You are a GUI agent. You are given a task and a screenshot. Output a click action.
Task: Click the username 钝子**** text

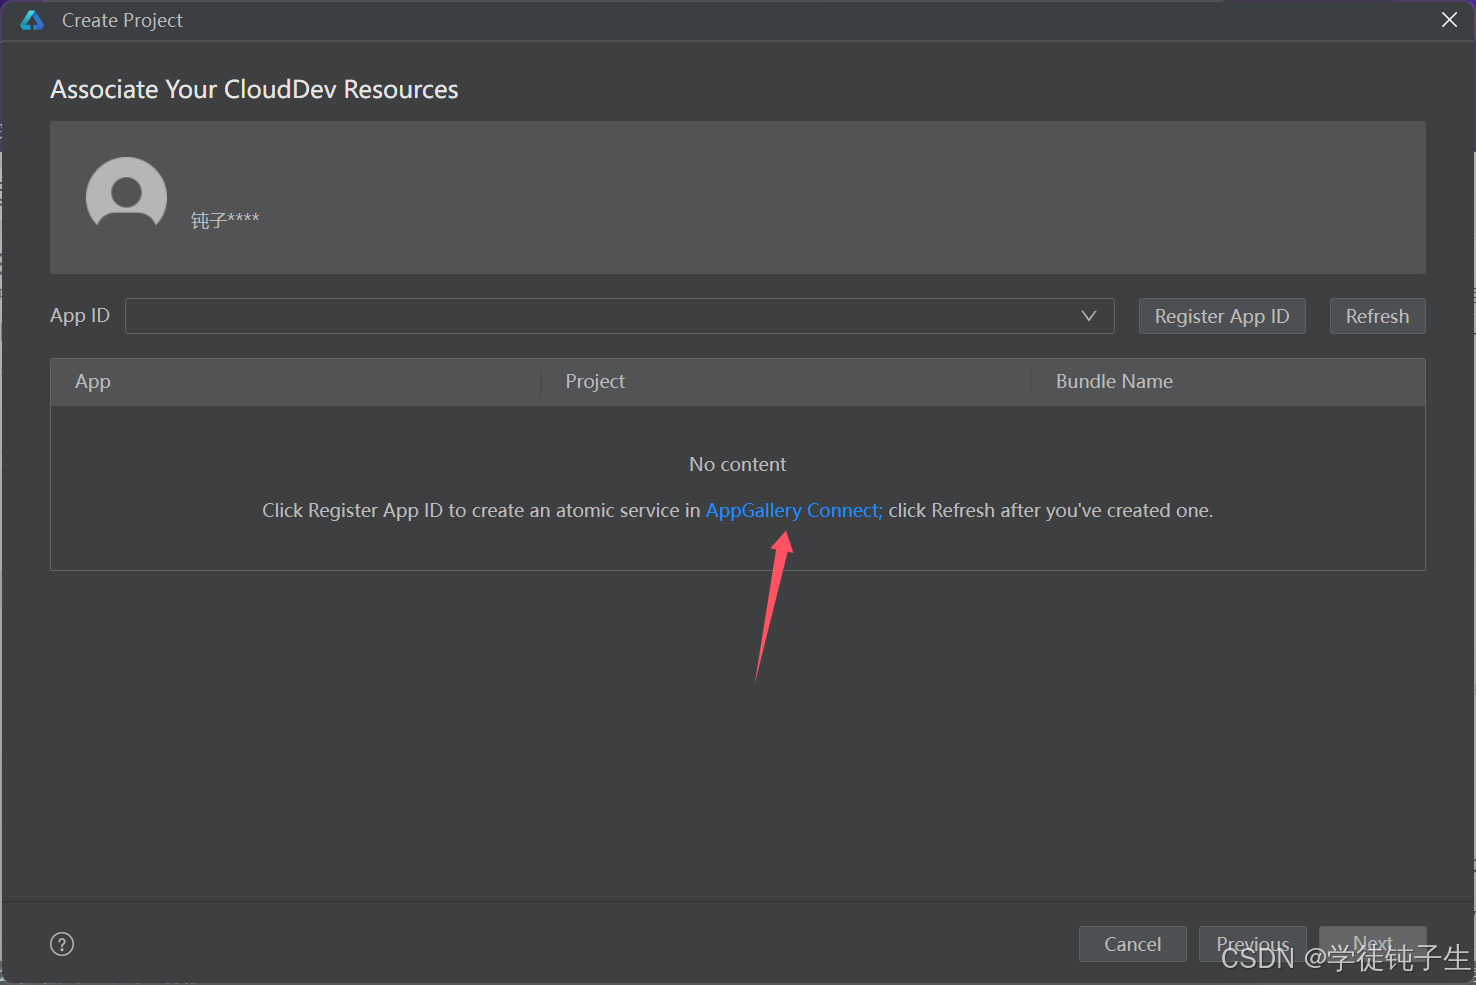tap(225, 220)
